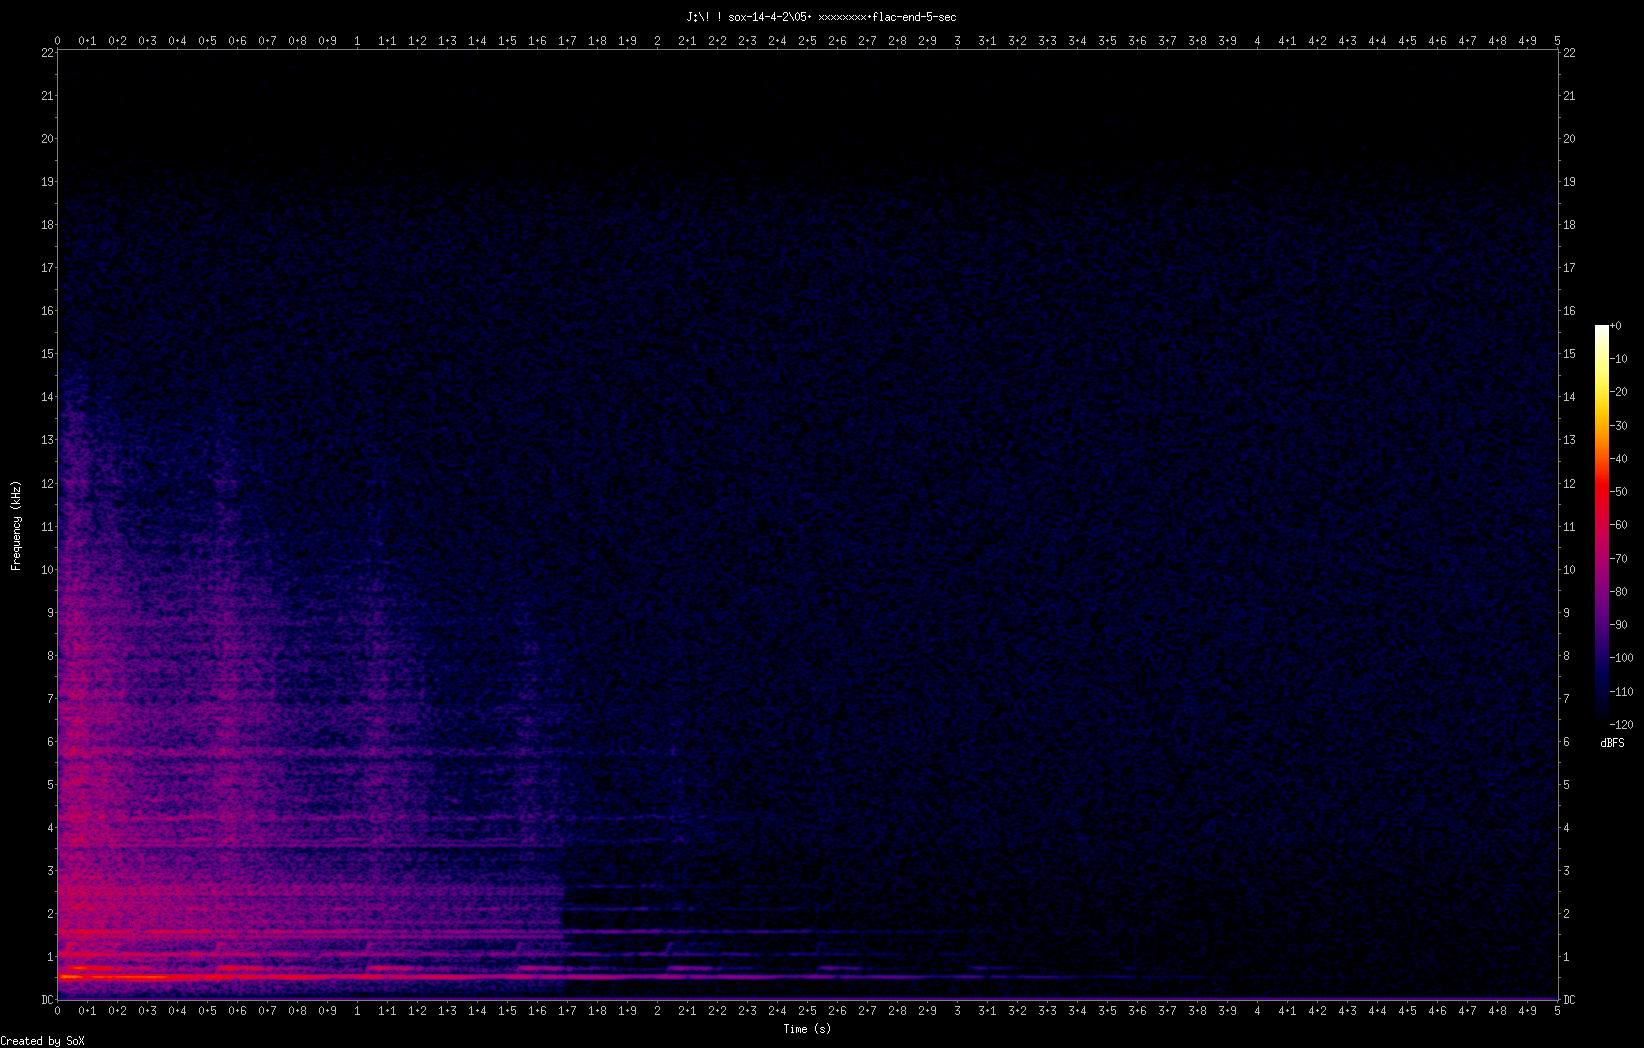Click the "-50" color legend value
The image size is (1644, 1048).
(x=1619, y=492)
